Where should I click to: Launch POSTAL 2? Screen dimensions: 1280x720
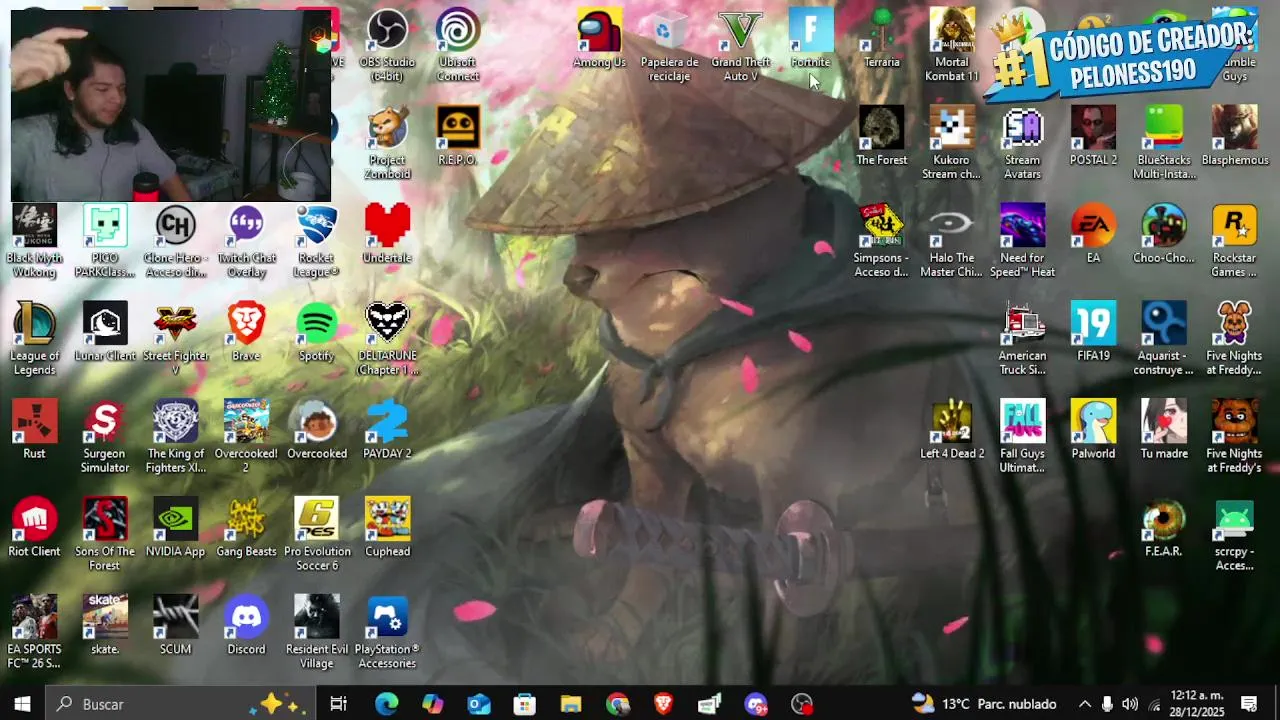pyautogui.click(x=1093, y=137)
